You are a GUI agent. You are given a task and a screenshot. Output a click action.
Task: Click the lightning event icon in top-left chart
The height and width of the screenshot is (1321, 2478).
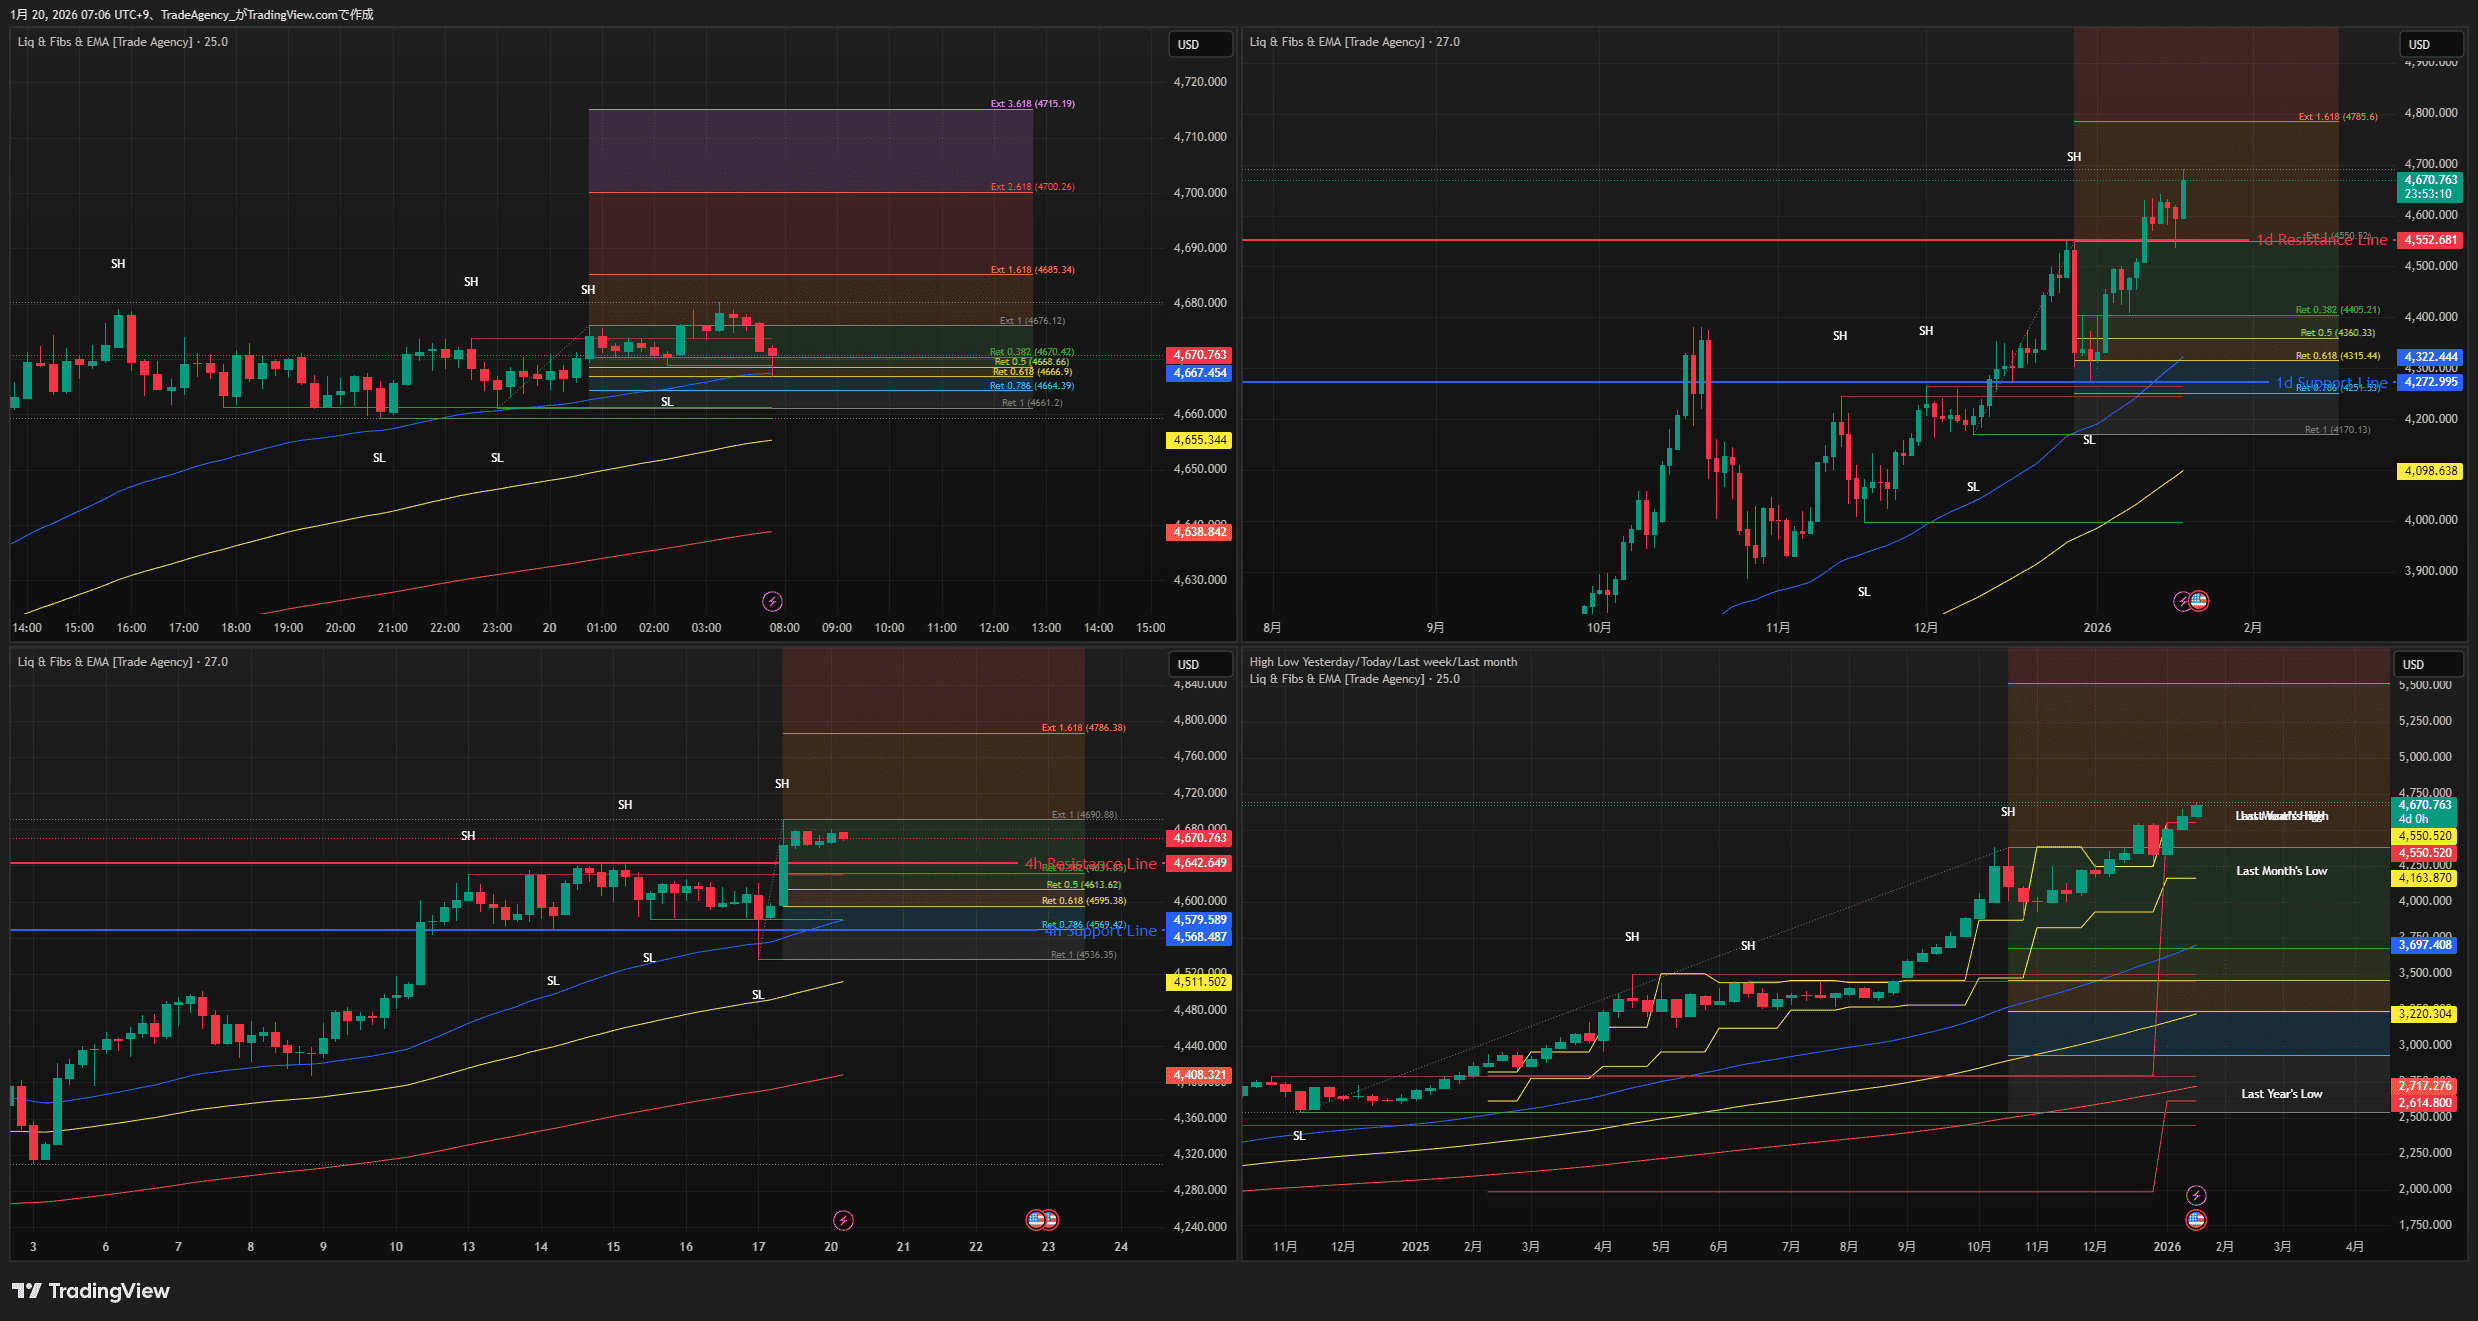(772, 601)
